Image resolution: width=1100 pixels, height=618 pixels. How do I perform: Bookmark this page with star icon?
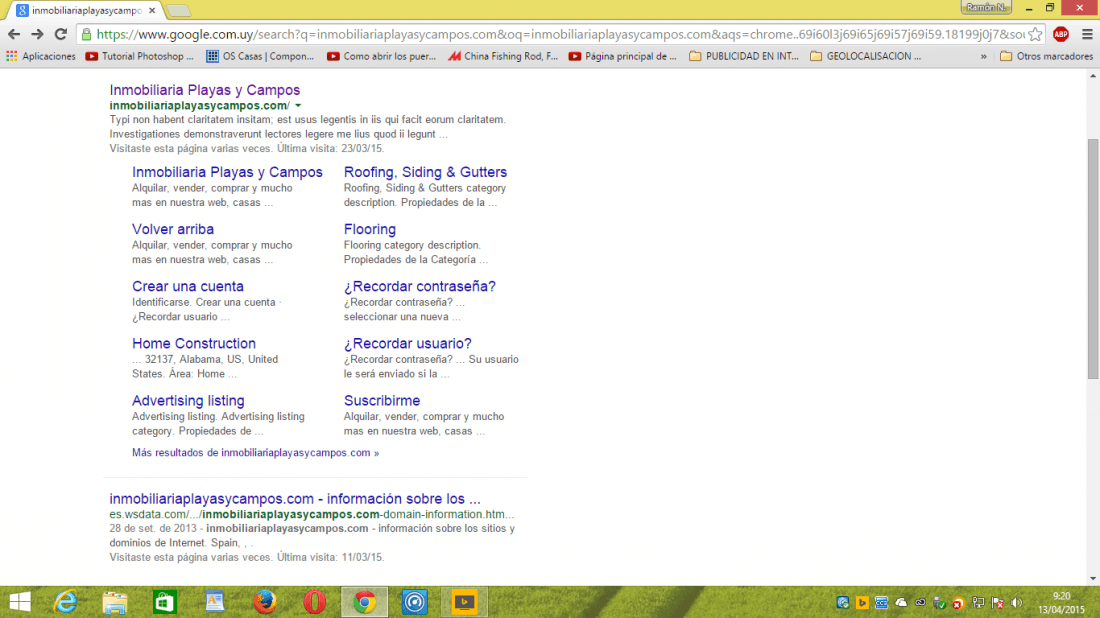tap(1035, 34)
